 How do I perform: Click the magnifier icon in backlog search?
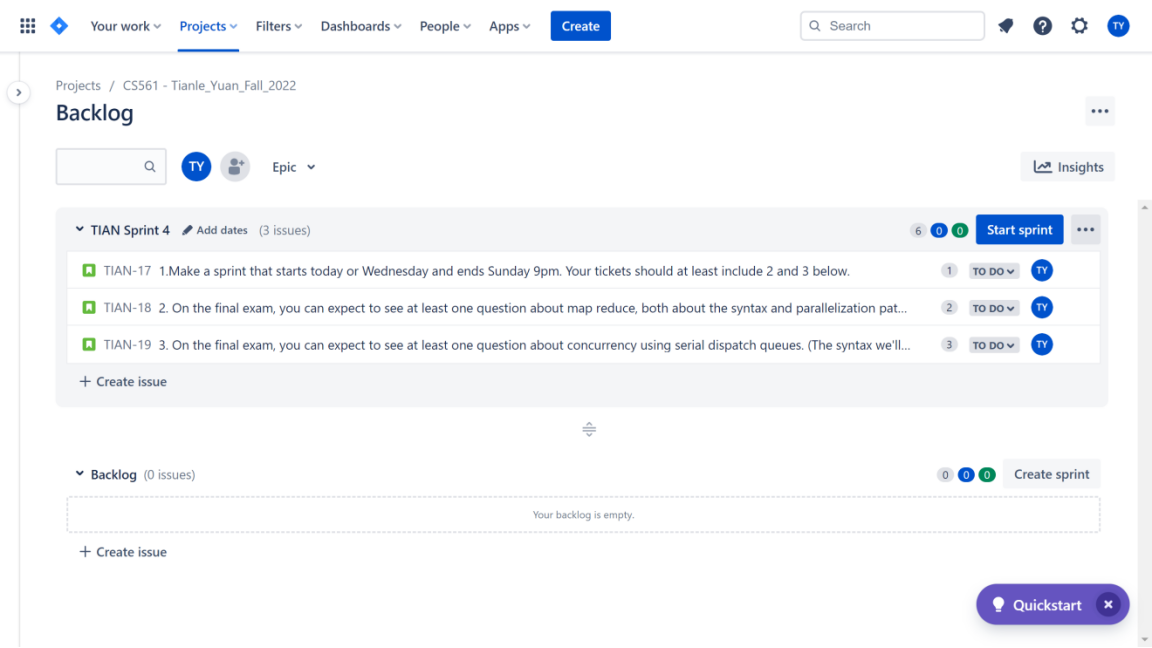point(150,167)
